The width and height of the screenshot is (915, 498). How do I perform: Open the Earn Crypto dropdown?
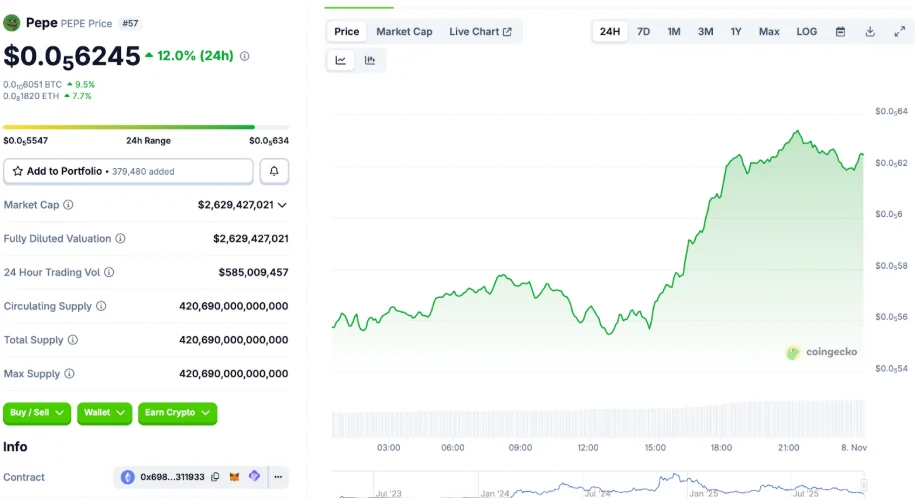pos(177,413)
